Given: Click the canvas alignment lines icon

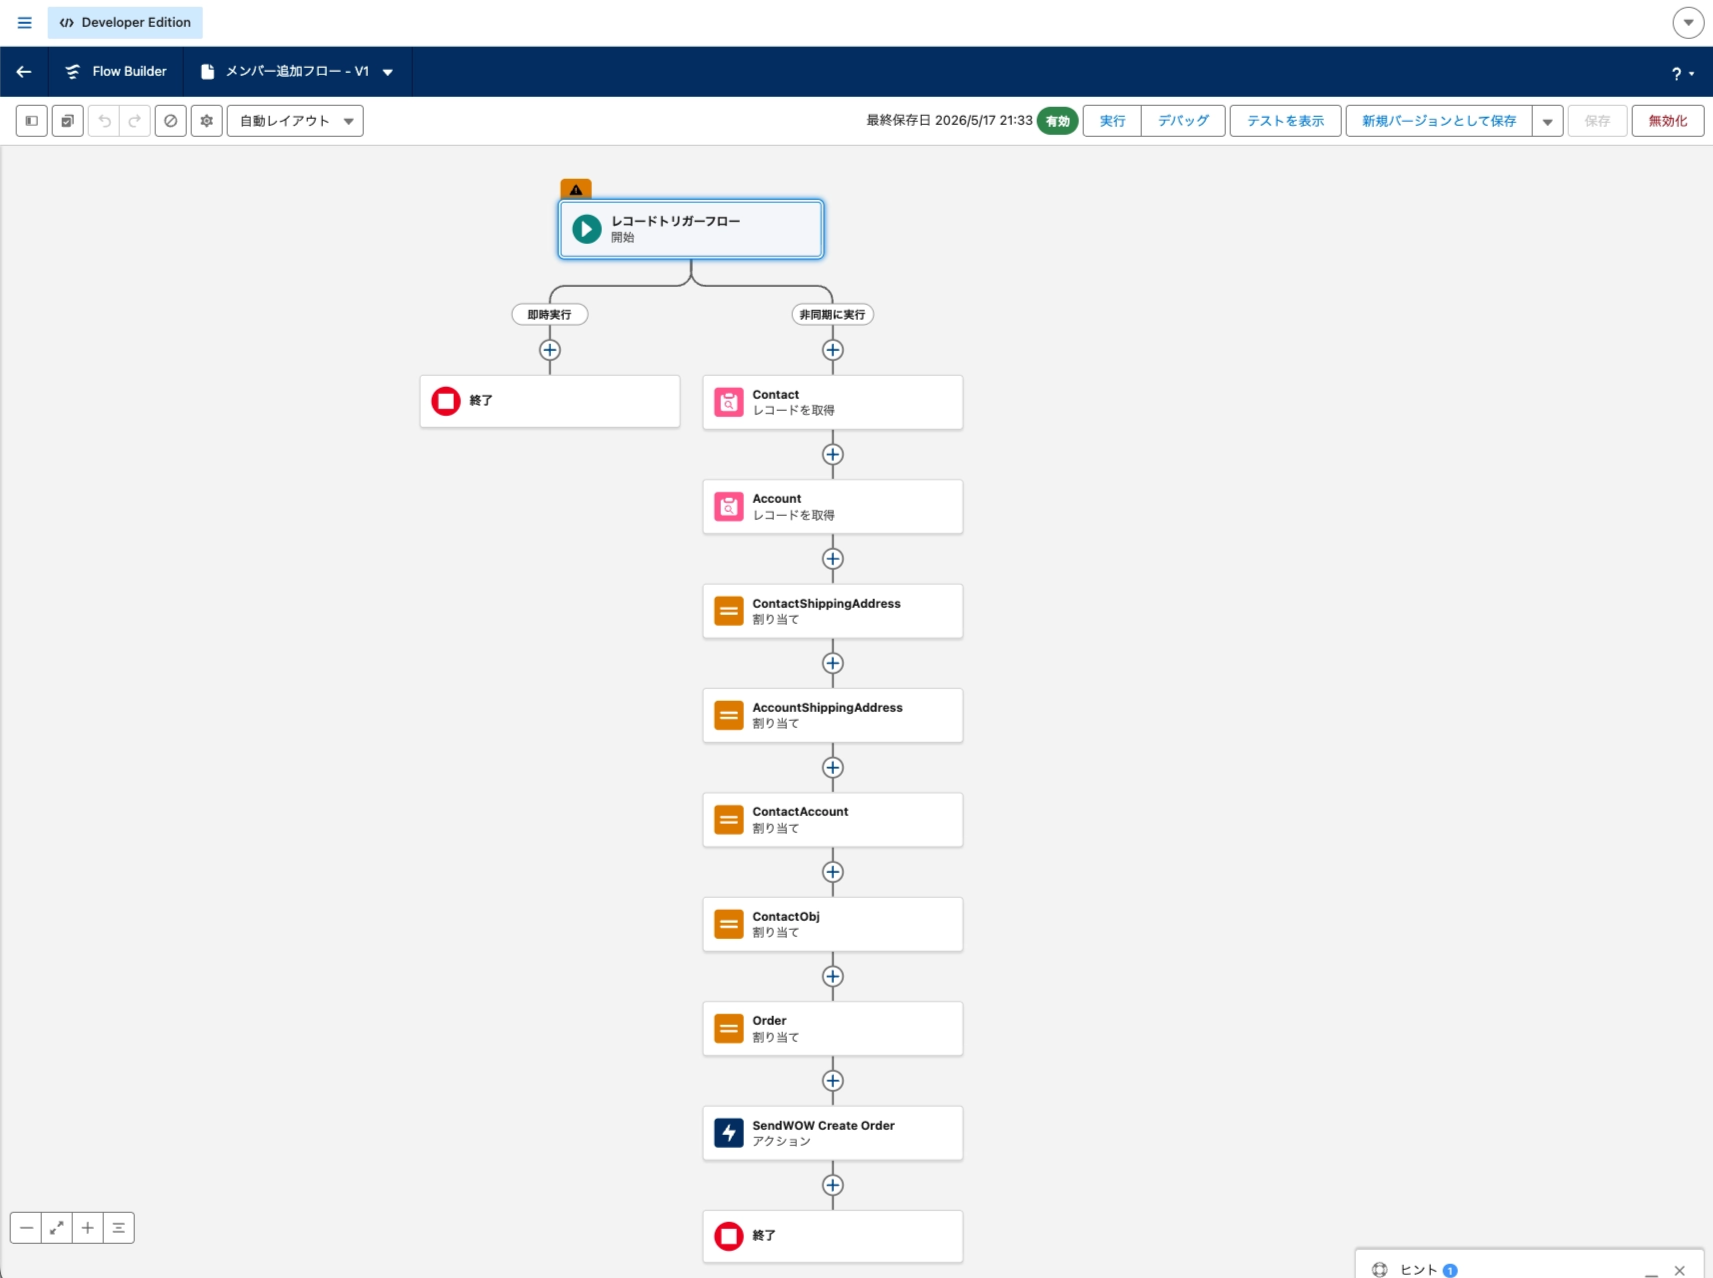Looking at the screenshot, I should coord(119,1228).
